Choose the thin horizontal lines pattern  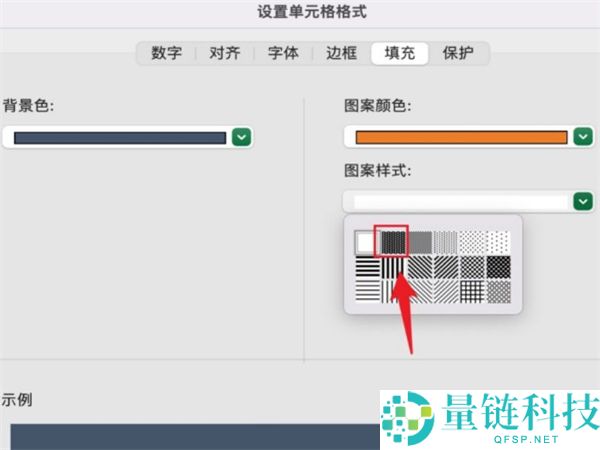pos(368,292)
